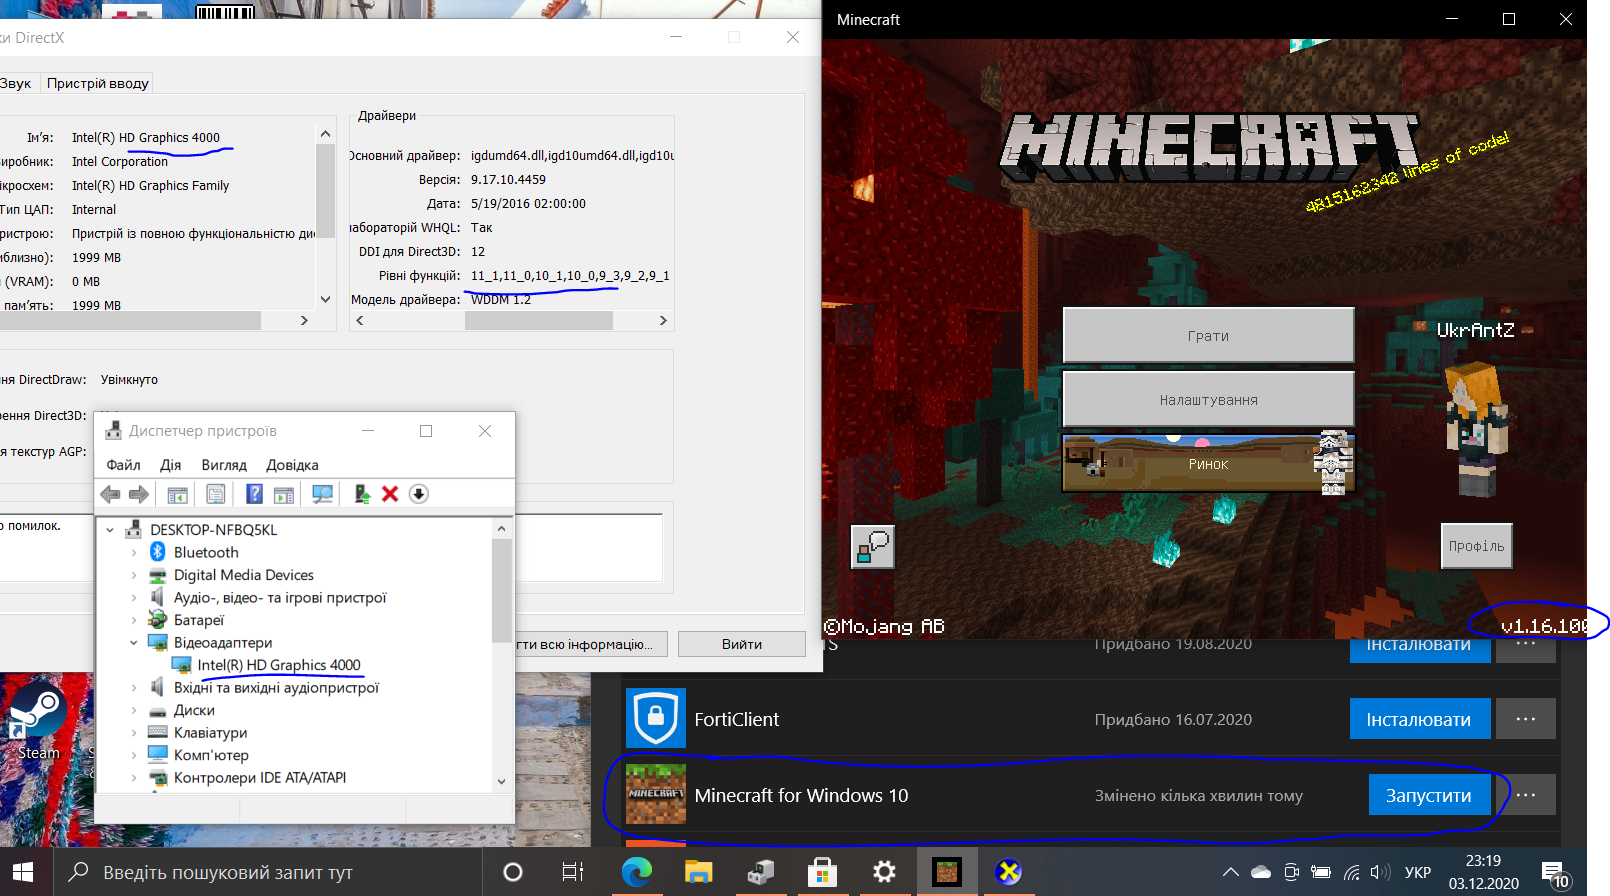Screen dimensions: 1610x896
Task: Open more options for Minecraft for Windows 10
Action: [x=1525, y=795]
